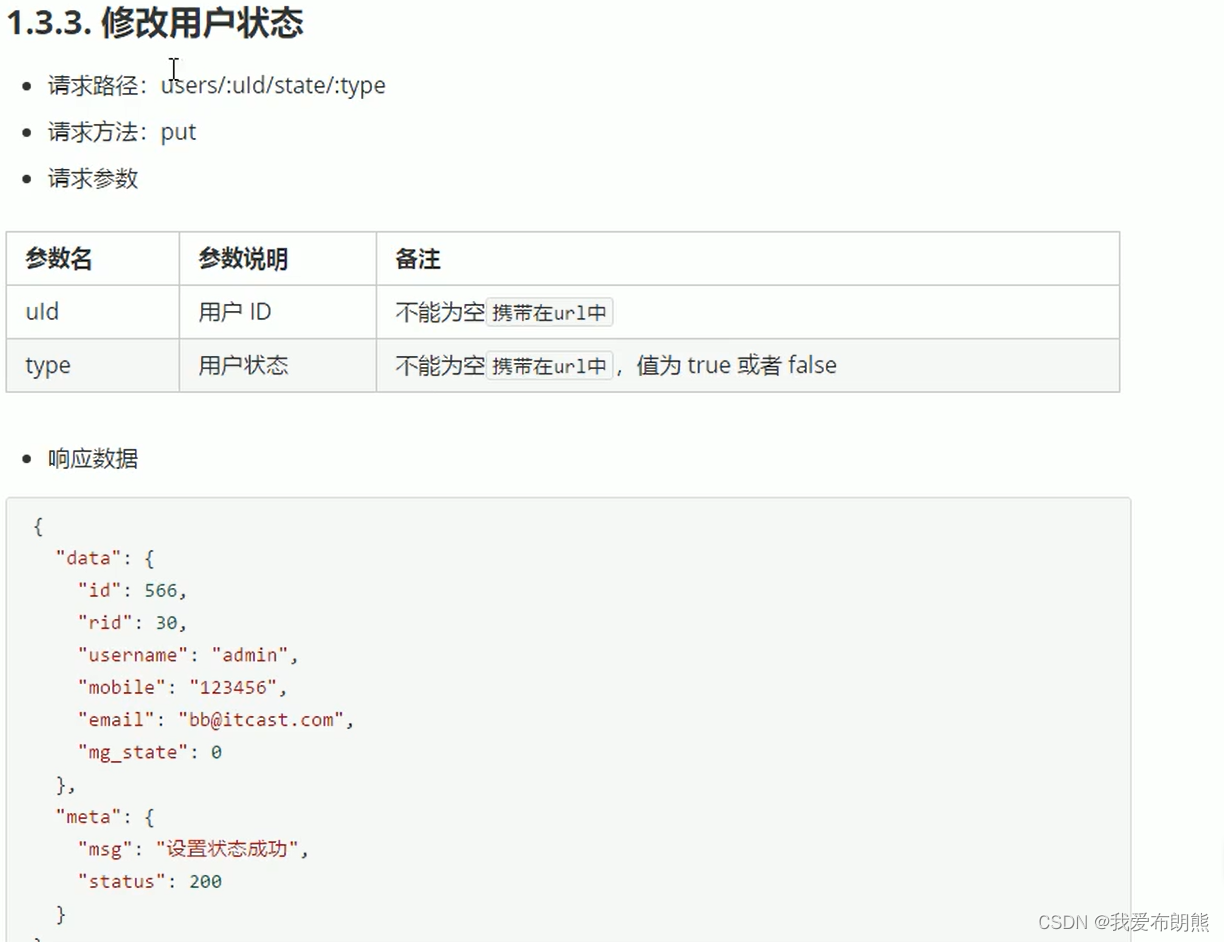Image resolution: width=1224 pixels, height=942 pixels.
Task: Click the "meta": { line in the code block
Action: [x=104, y=817]
